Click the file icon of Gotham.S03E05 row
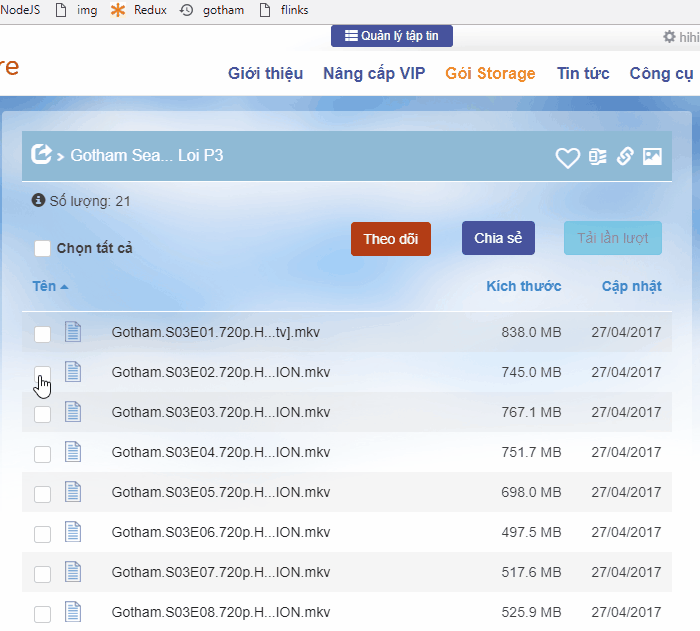 [x=73, y=492]
